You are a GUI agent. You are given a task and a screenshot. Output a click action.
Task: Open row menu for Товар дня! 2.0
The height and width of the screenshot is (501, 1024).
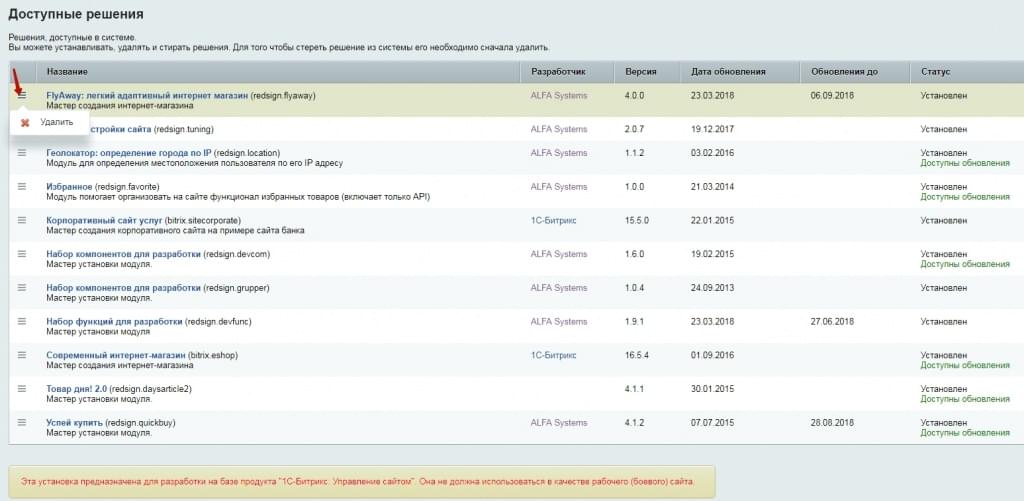(22, 388)
